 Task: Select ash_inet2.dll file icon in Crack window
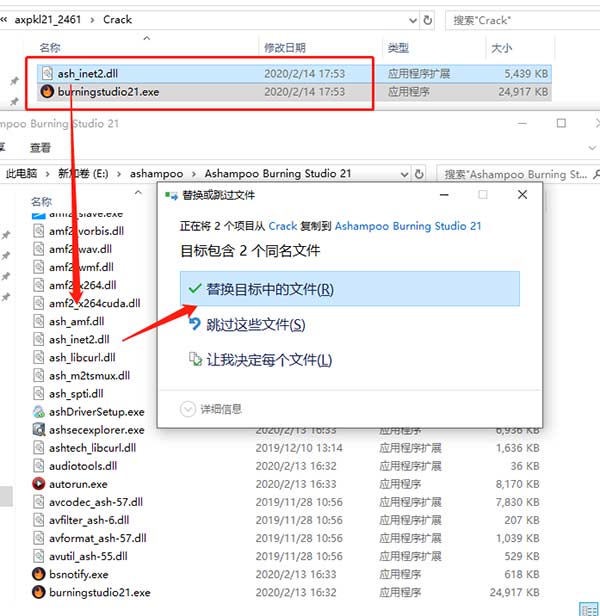tap(47, 73)
